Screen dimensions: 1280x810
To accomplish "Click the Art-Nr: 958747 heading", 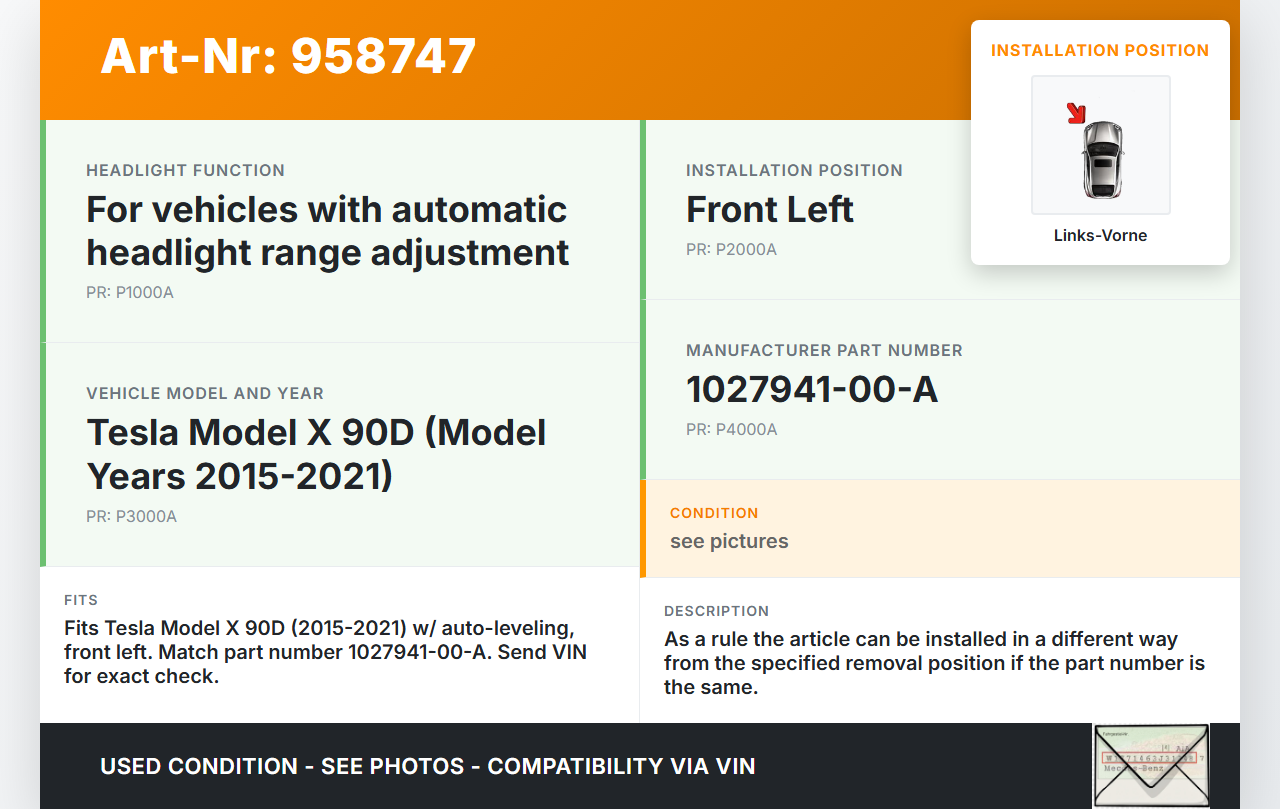I will pyautogui.click(x=288, y=56).
